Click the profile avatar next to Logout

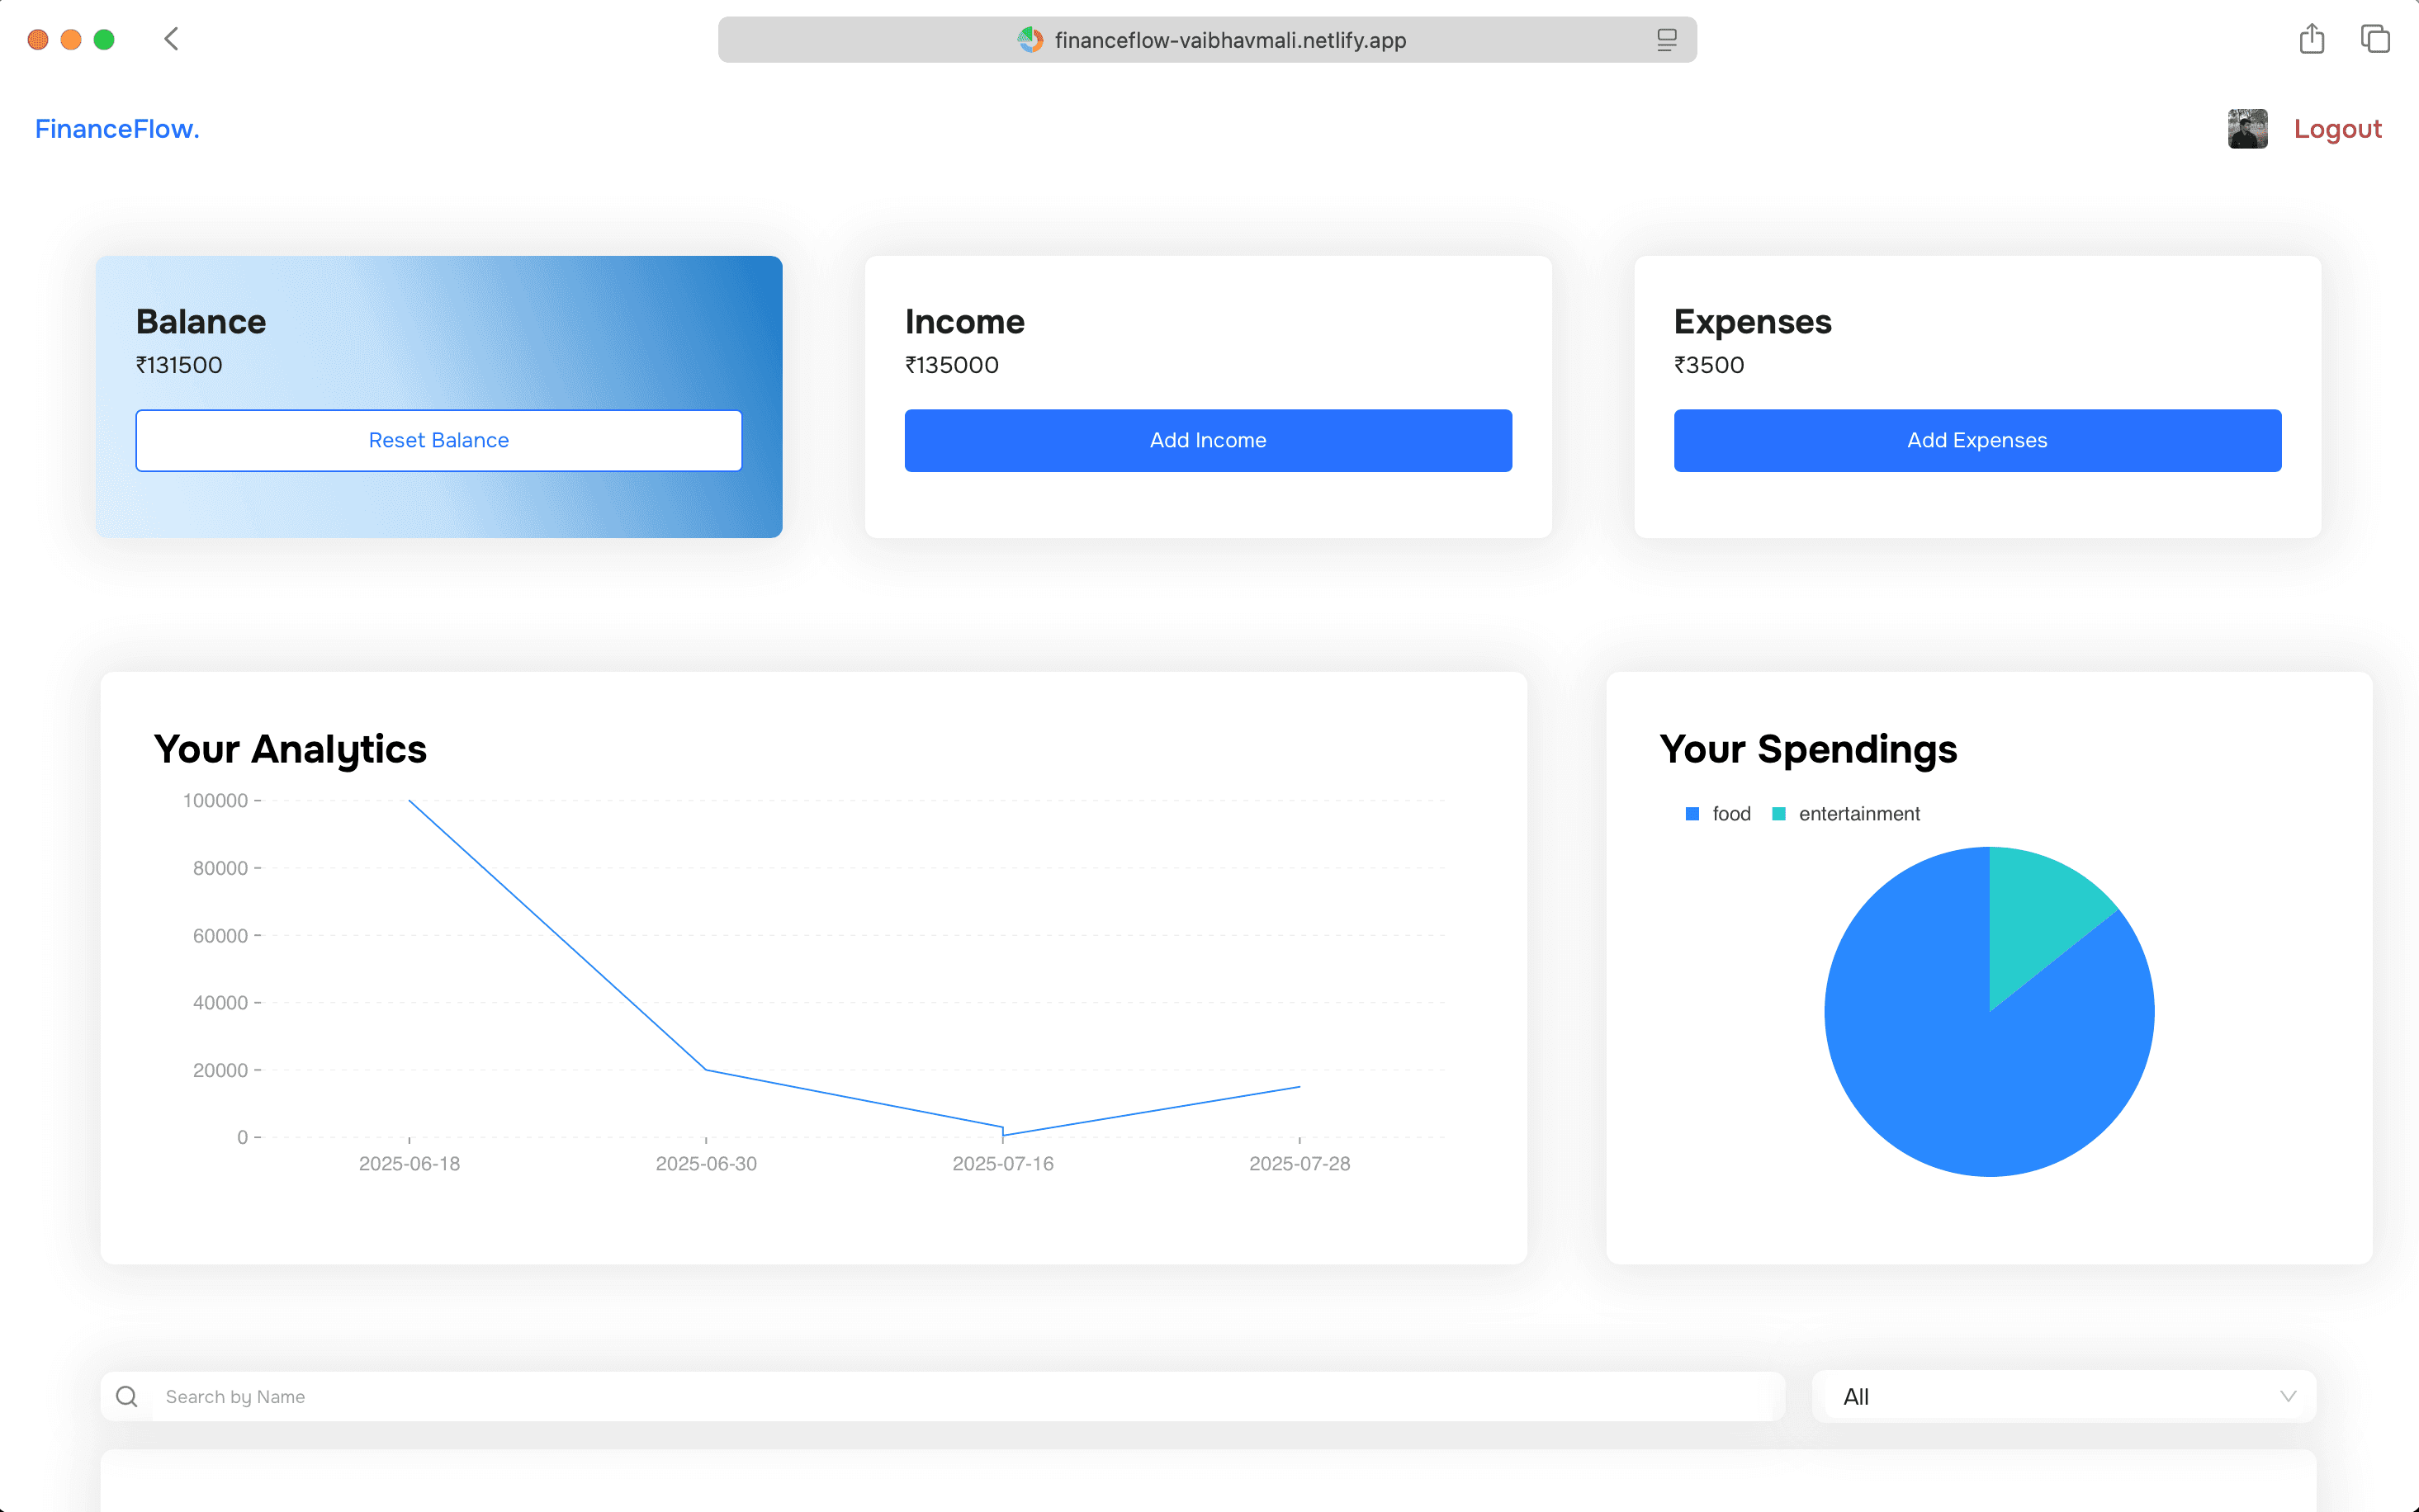[x=2247, y=128]
